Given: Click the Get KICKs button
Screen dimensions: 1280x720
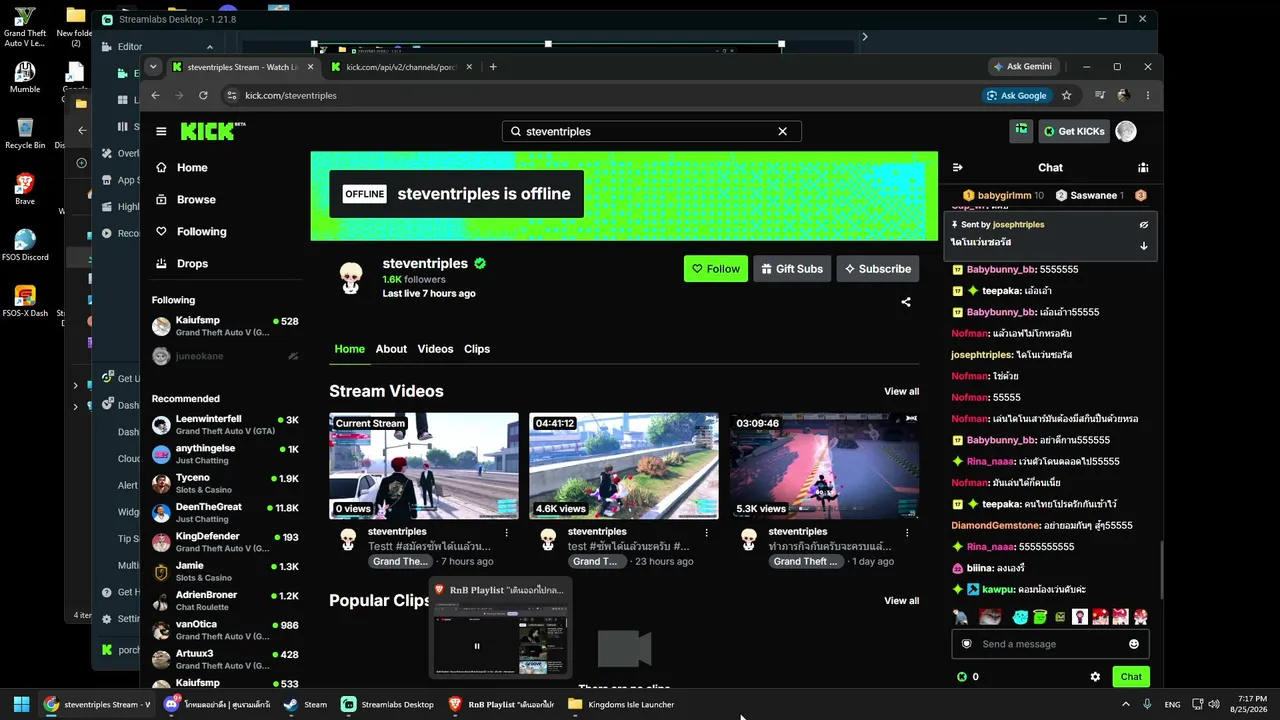Looking at the screenshot, I should coord(1074,131).
